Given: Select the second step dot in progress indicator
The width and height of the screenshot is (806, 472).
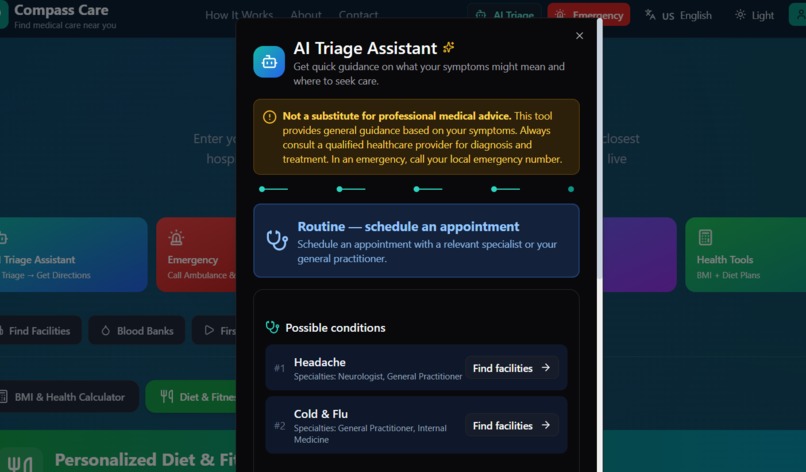Looking at the screenshot, I should point(339,189).
